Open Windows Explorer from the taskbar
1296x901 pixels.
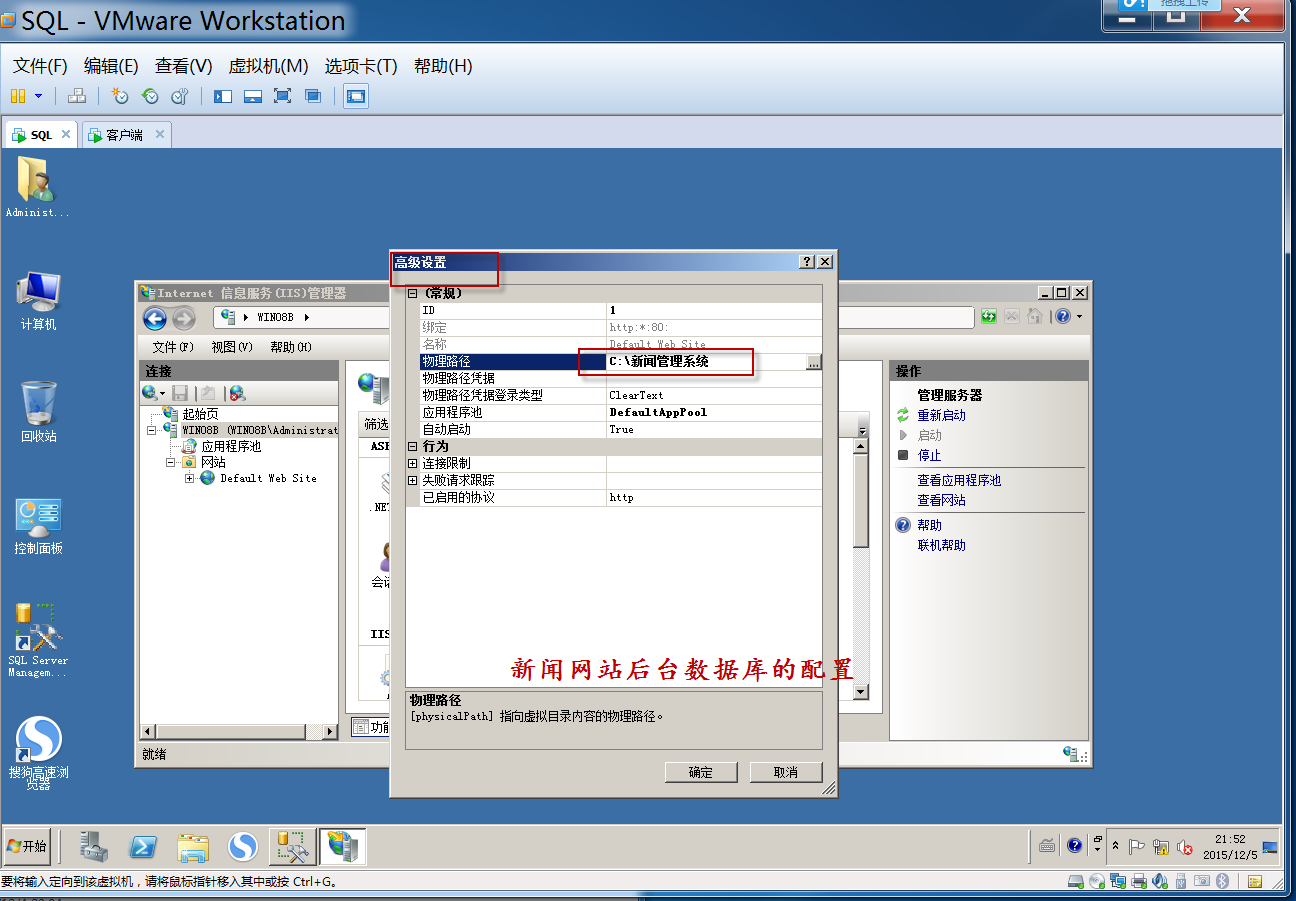coord(193,847)
